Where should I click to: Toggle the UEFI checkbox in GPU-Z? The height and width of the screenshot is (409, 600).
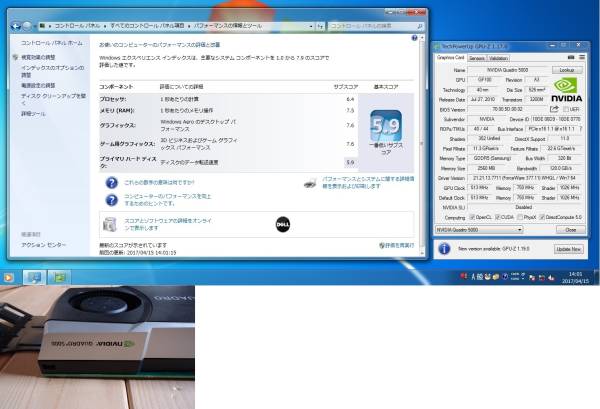566,109
